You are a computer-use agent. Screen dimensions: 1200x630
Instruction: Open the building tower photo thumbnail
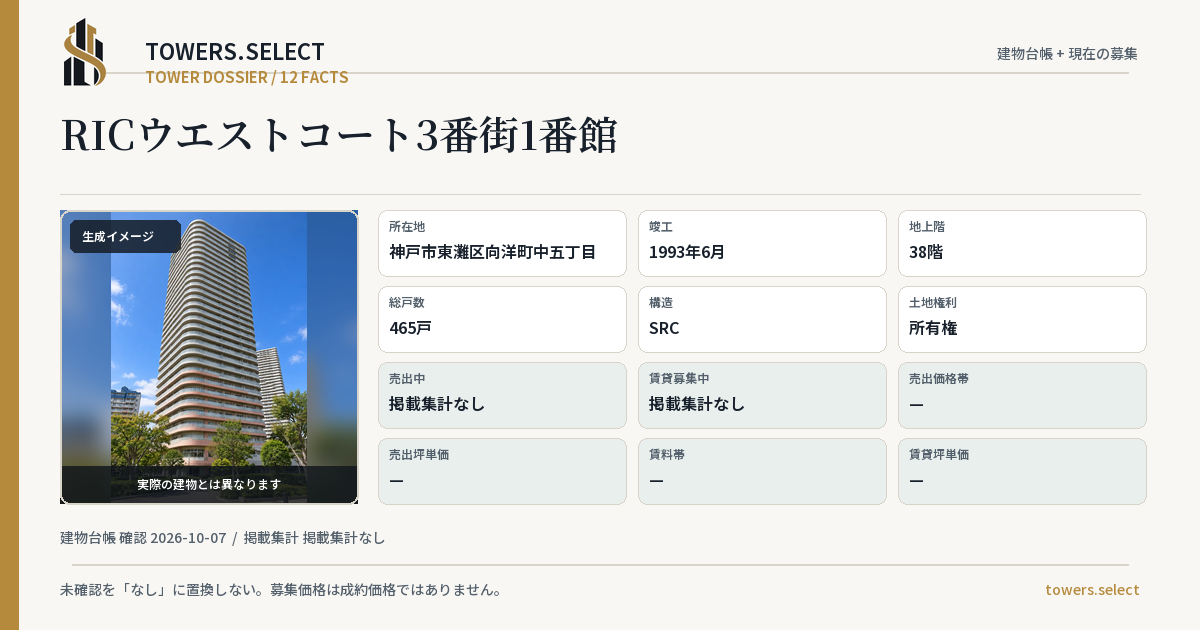coord(209,357)
